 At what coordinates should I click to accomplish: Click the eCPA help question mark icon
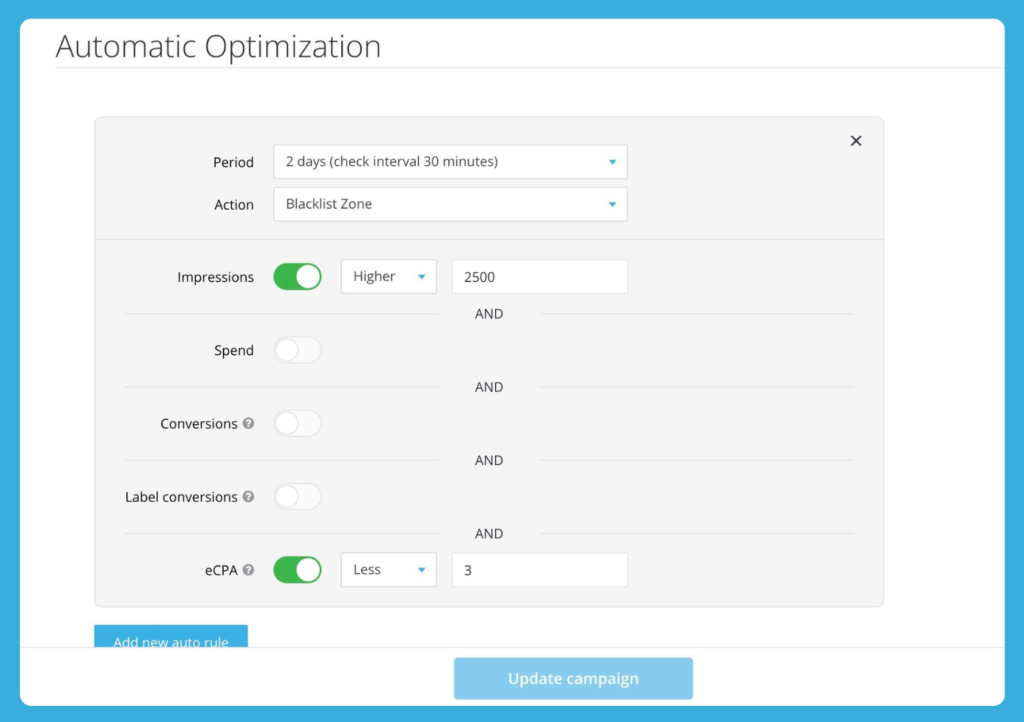pos(248,570)
